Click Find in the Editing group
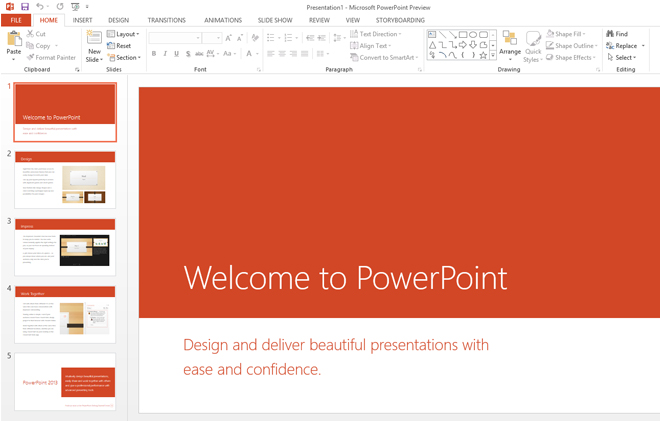 [617, 34]
